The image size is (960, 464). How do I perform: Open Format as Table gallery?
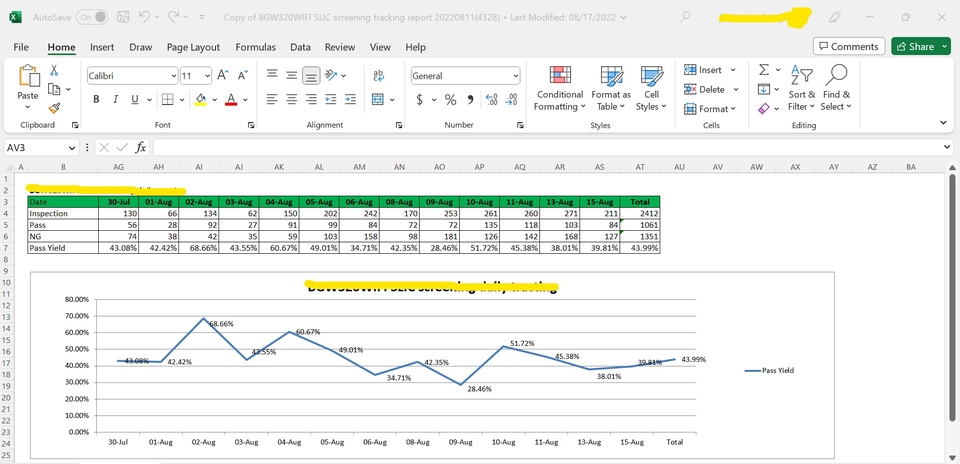[x=611, y=89]
